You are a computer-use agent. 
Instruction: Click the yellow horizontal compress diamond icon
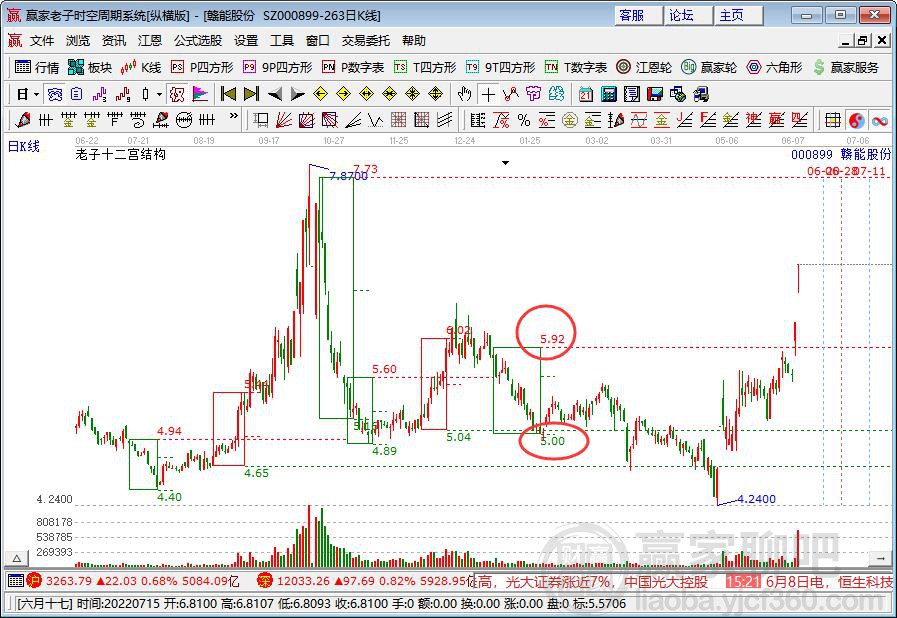pos(389,94)
